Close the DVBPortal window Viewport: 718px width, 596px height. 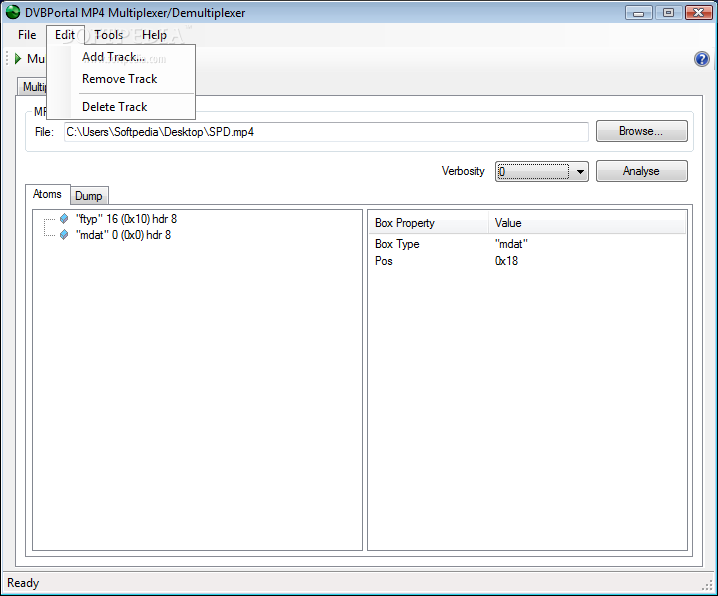(698, 13)
